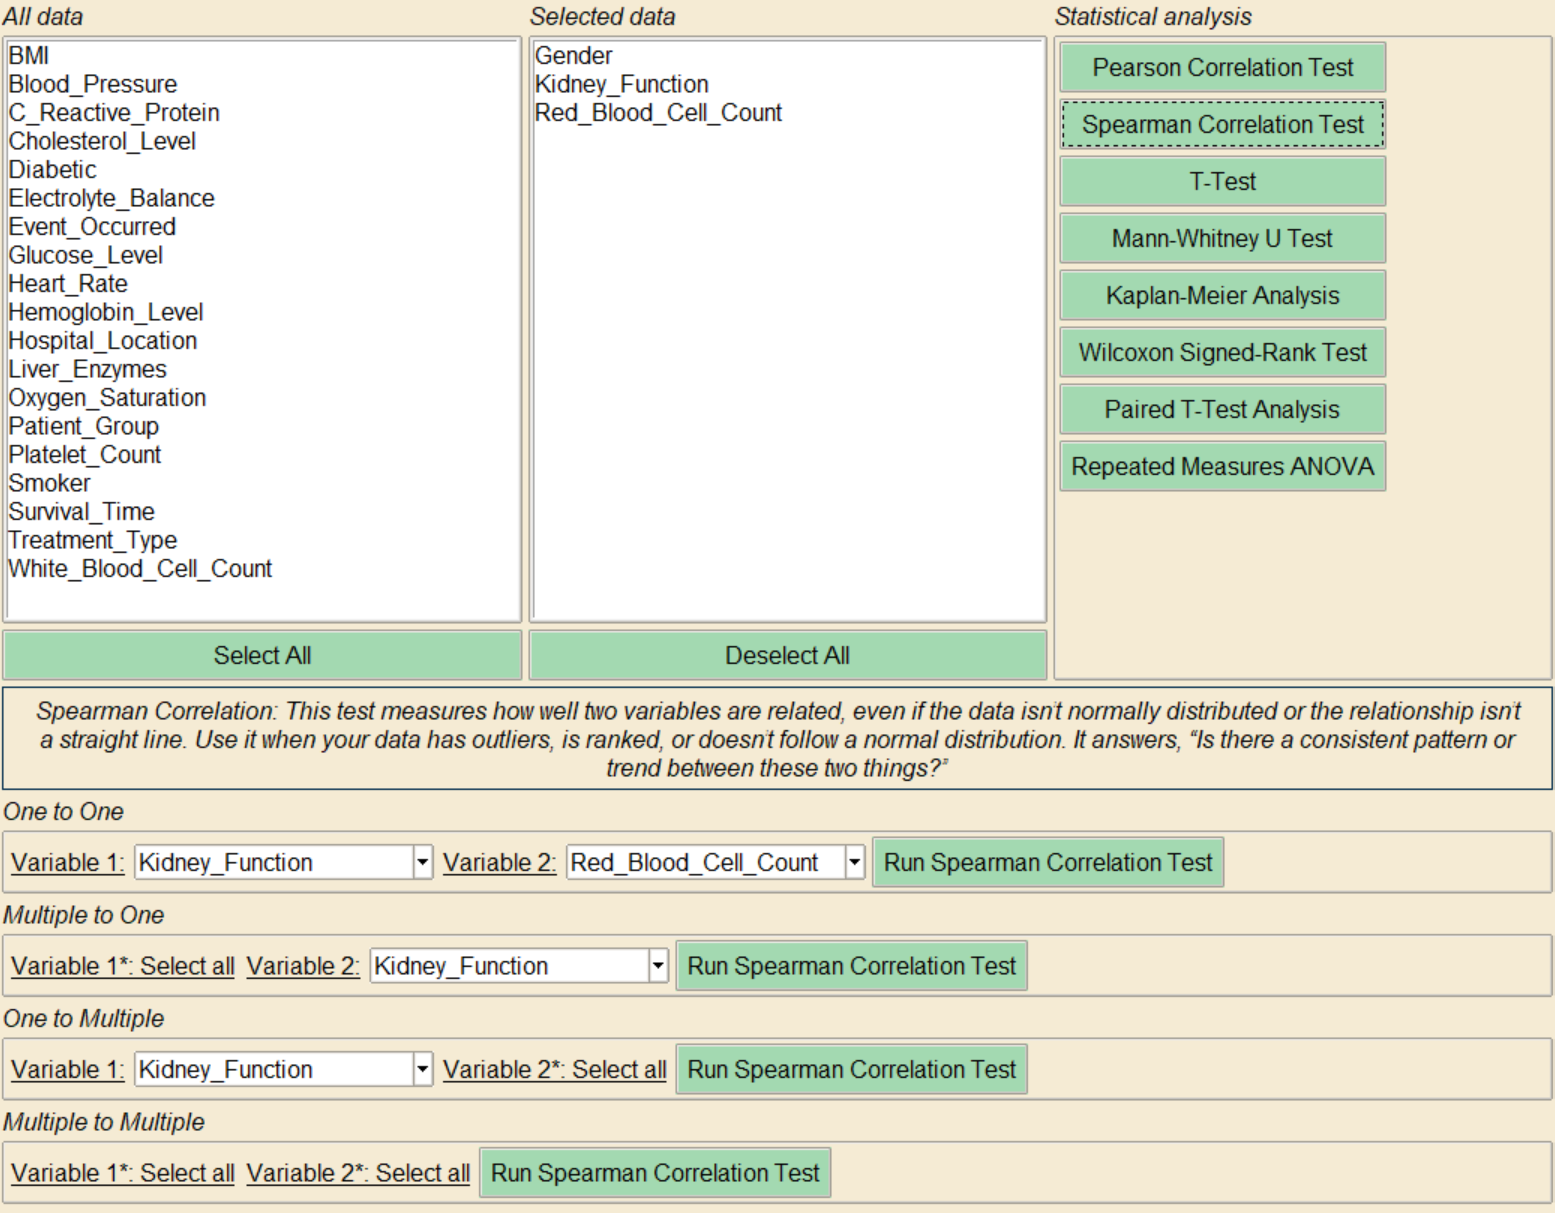The height and width of the screenshot is (1213, 1555).
Task: Choose the T-Test analysis button
Action: [1222, 181]
